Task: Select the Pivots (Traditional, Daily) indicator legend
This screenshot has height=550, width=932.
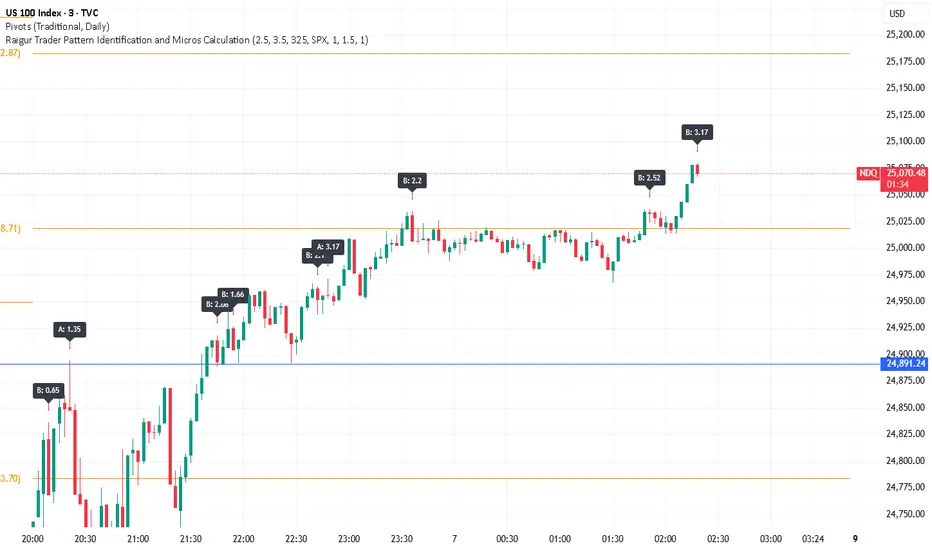Action: 56,26
